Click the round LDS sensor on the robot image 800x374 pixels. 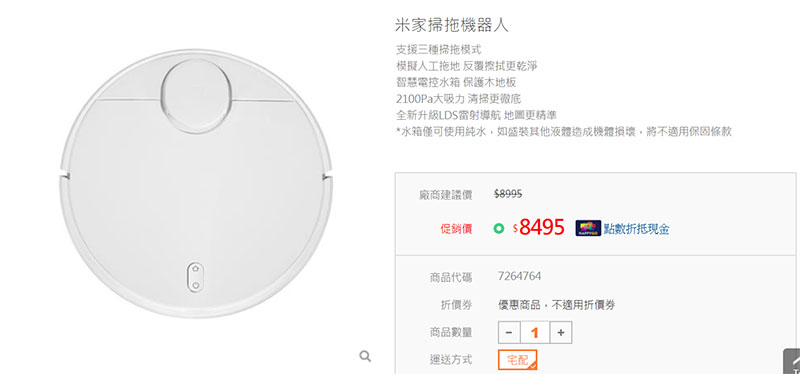(196, 96)
